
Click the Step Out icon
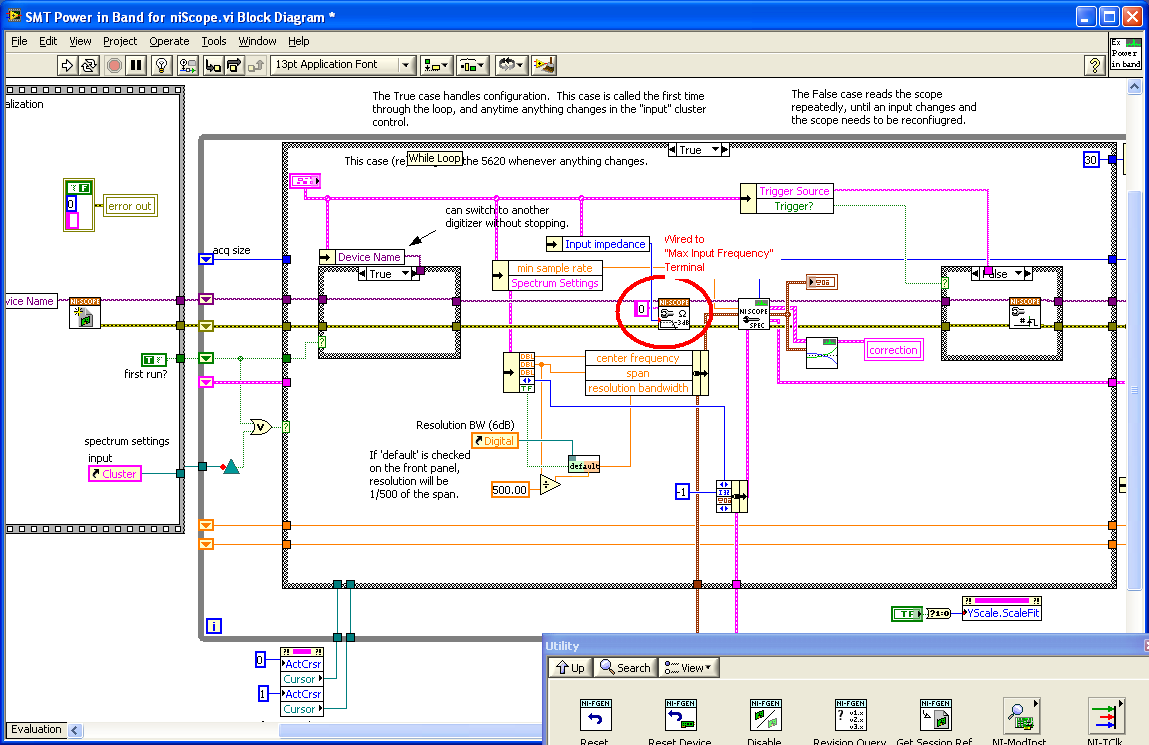(255, 65)
